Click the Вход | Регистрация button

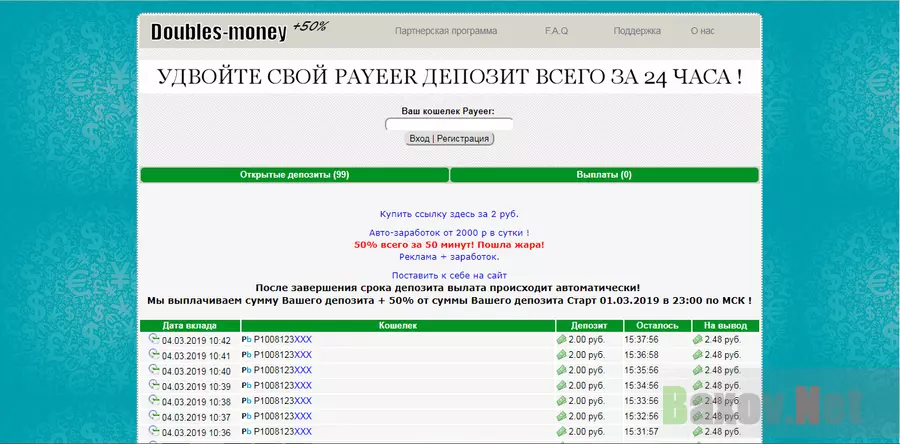coord(449,139)
